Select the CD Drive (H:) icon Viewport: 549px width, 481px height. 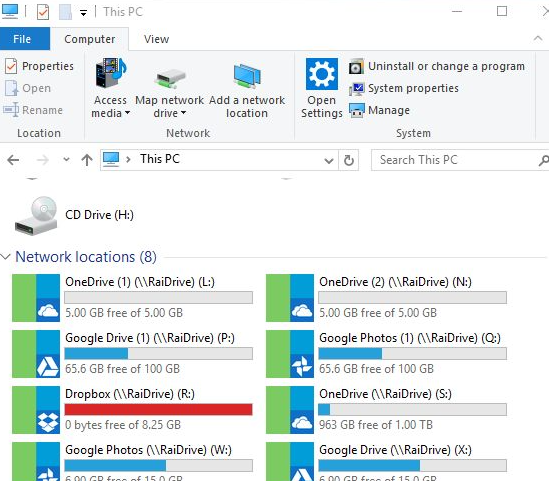(x=36, y=216)
